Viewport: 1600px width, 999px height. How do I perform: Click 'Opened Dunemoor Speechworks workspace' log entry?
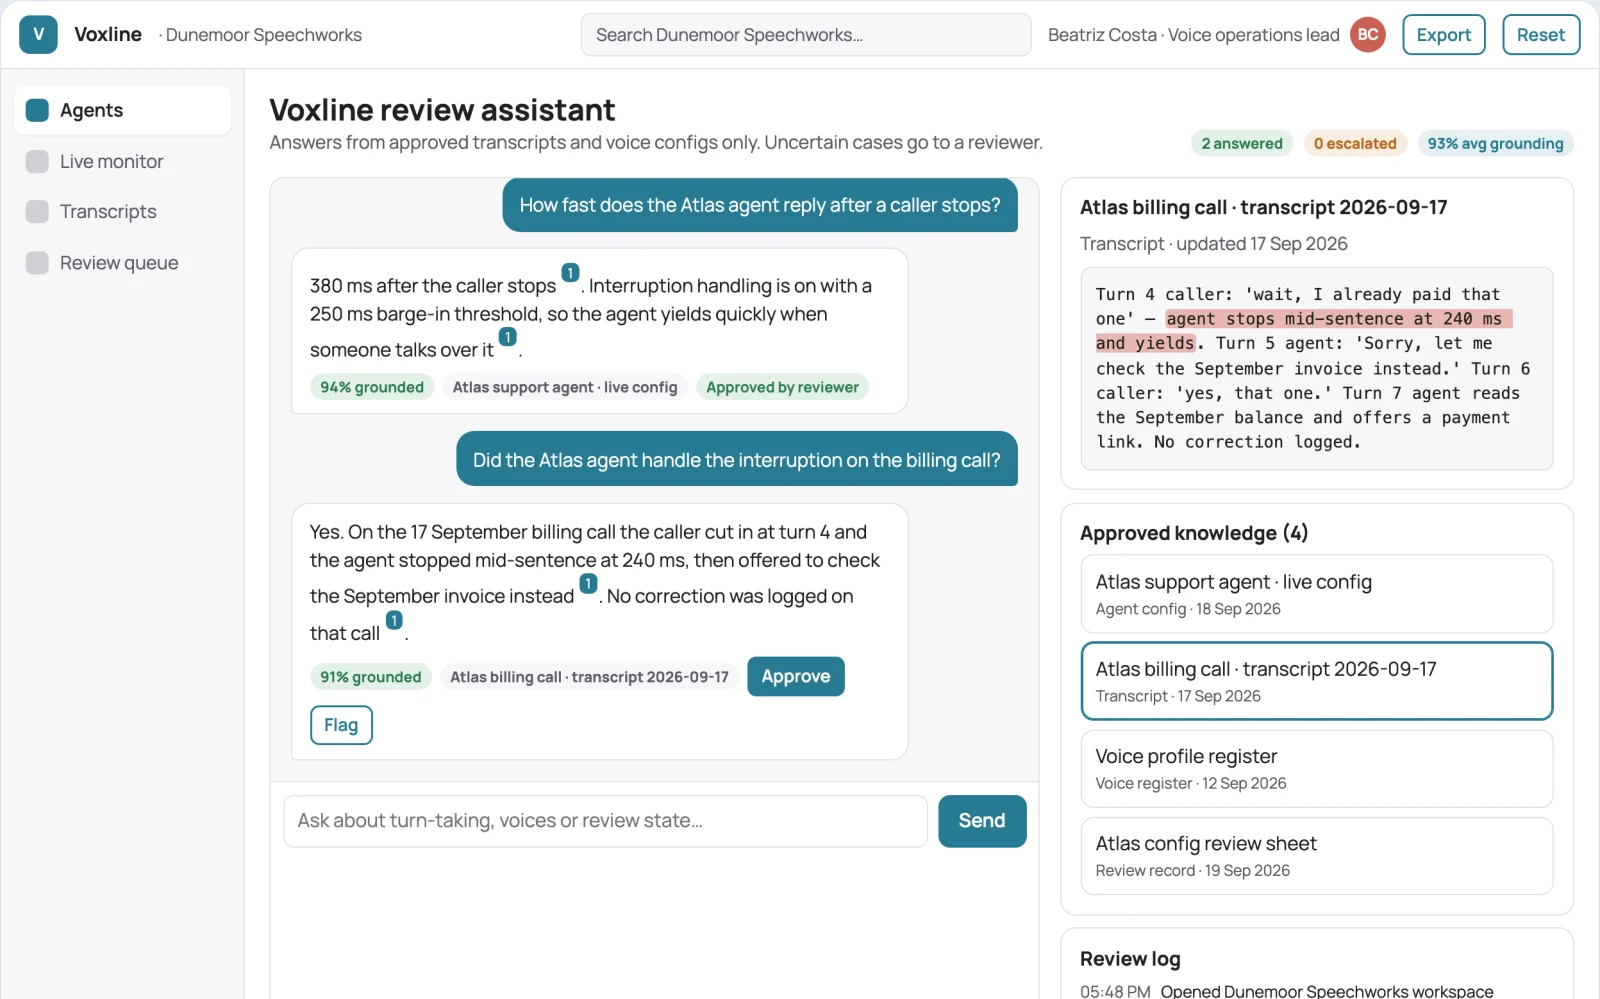pos(1327,991)
